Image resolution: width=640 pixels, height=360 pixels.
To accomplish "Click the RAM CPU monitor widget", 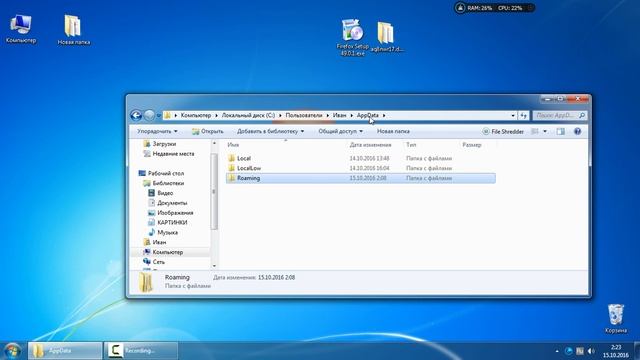I will tap(494, 8).
